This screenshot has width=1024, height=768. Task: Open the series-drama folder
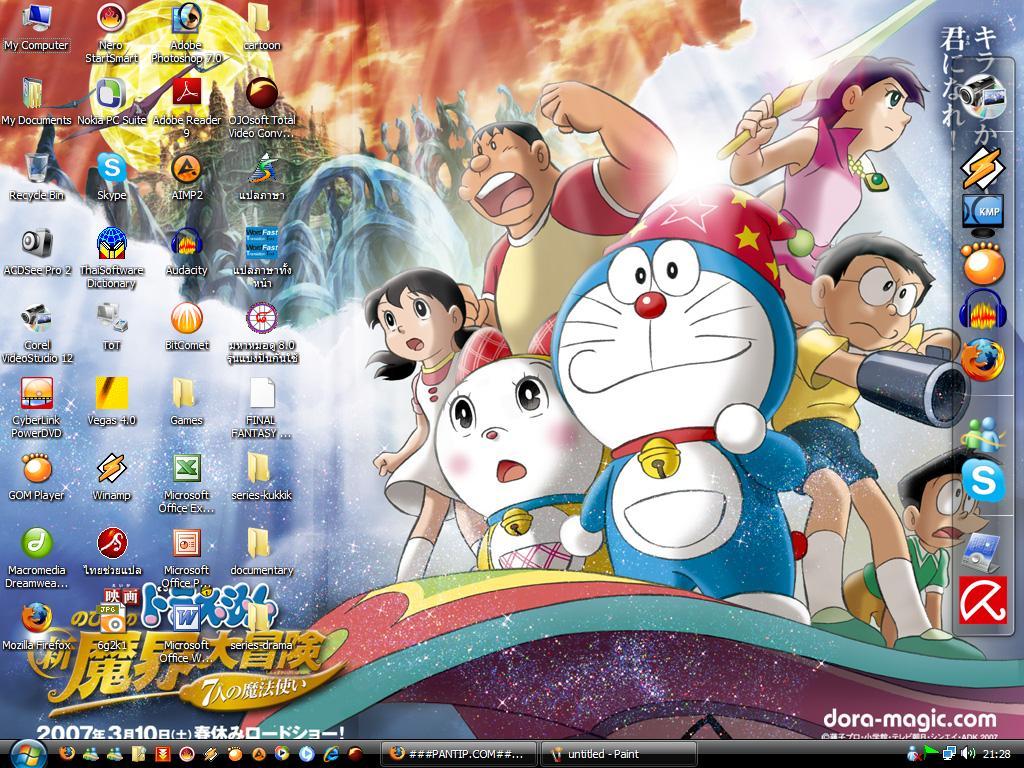[261, 628]
